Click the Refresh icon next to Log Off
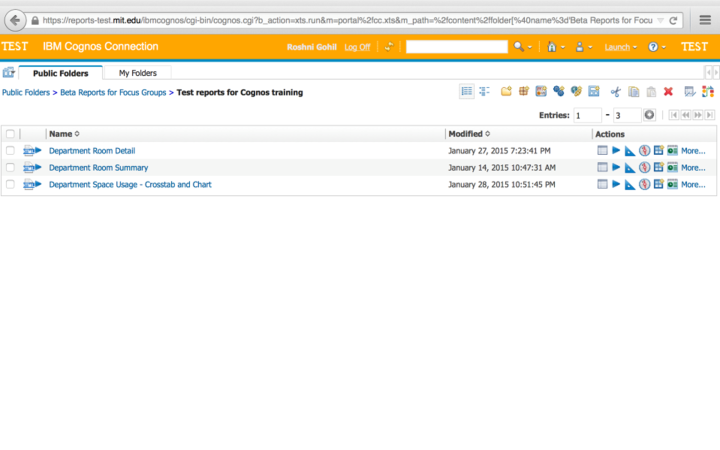This screenshot has height=450, width=720. click(x=389, y=47)
